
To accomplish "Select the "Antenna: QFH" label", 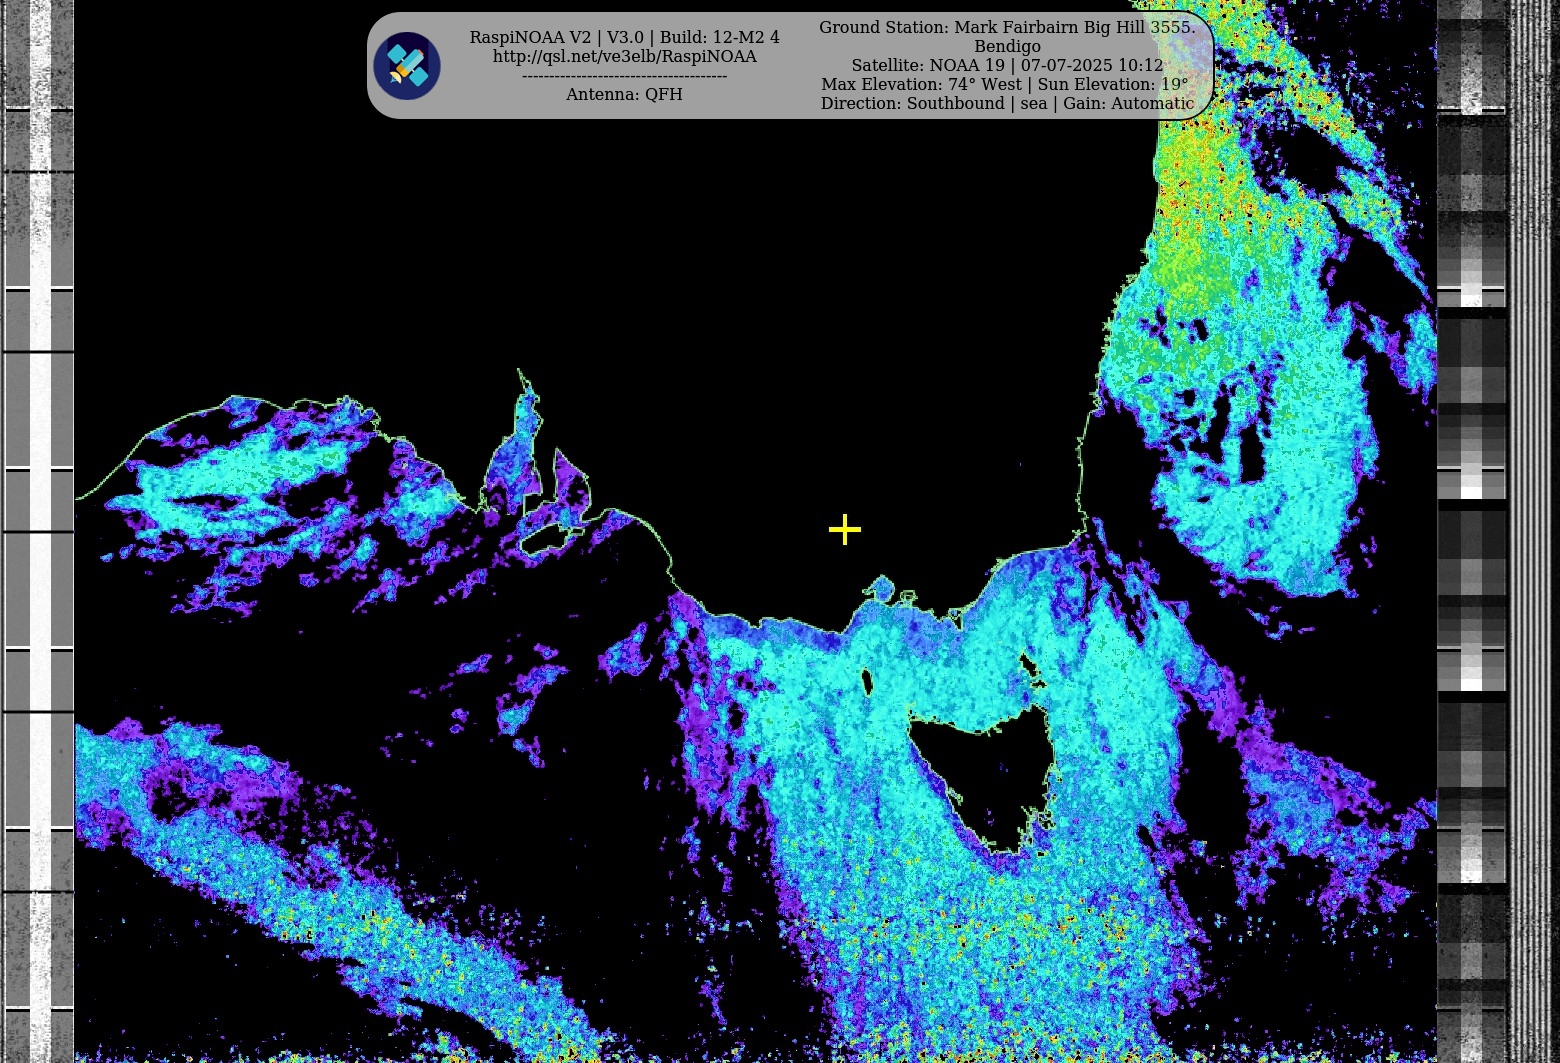I will [624, 94].
